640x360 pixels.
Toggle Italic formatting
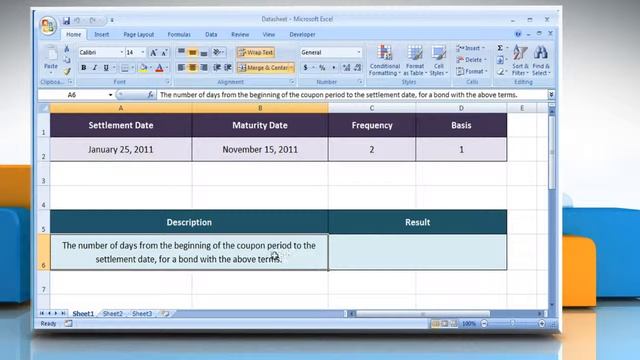click(95, 68)
